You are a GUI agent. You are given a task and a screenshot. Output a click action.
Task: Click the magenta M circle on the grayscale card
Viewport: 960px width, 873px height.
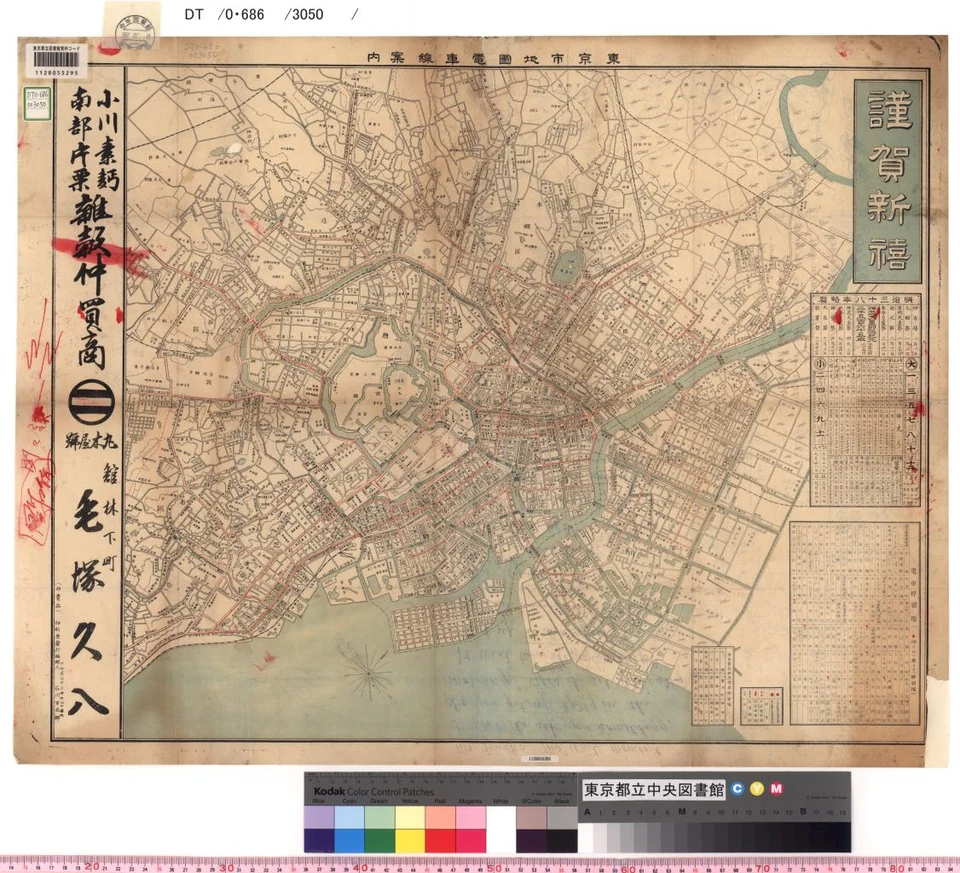point(776,789)
